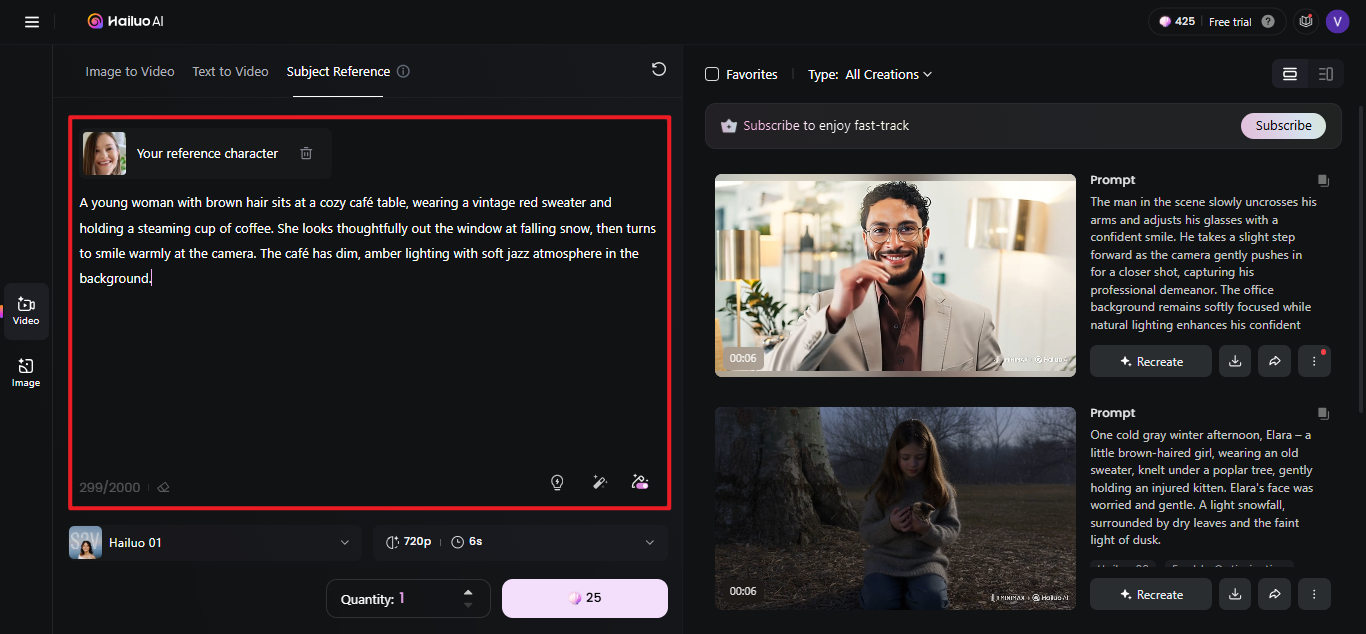The width and height of the screenshot is (1366, 634).
Task: Open the hamburger menu
Action: (32, 21)
